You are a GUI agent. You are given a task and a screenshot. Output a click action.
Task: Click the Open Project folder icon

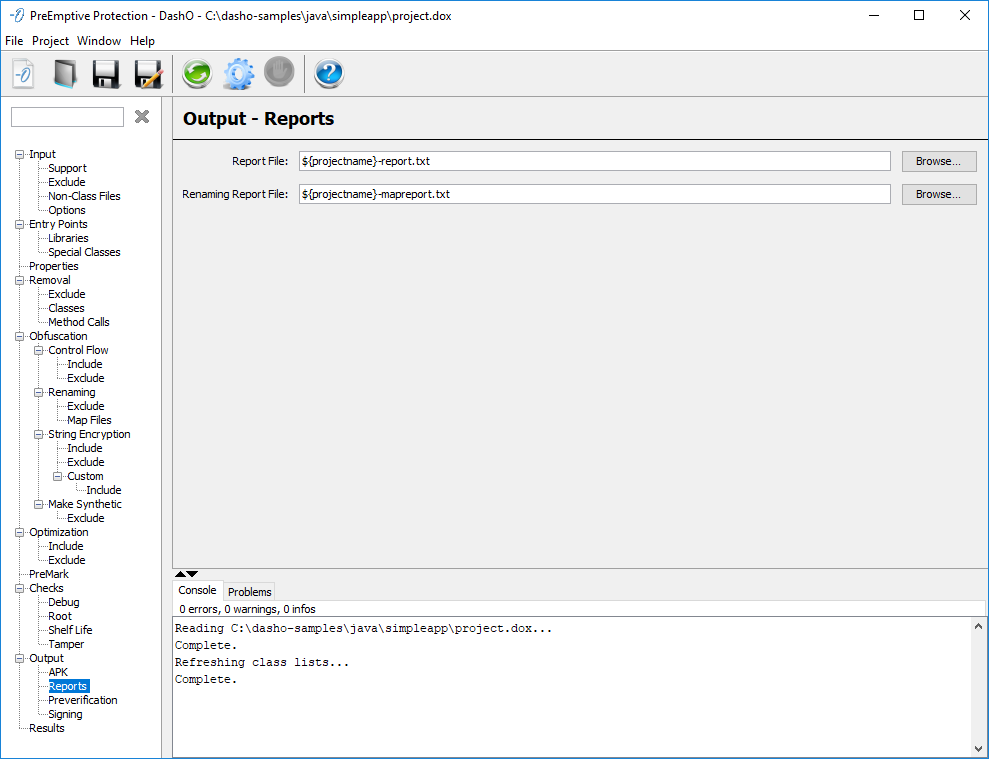[65, 74]
